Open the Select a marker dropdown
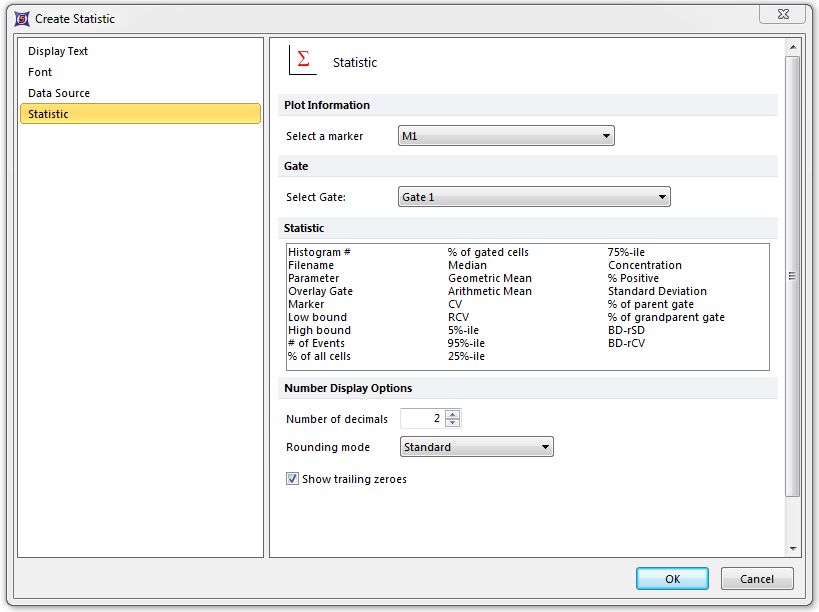This screenshot has height=612, width=819. pyautogui.click(x=506, y=136)
